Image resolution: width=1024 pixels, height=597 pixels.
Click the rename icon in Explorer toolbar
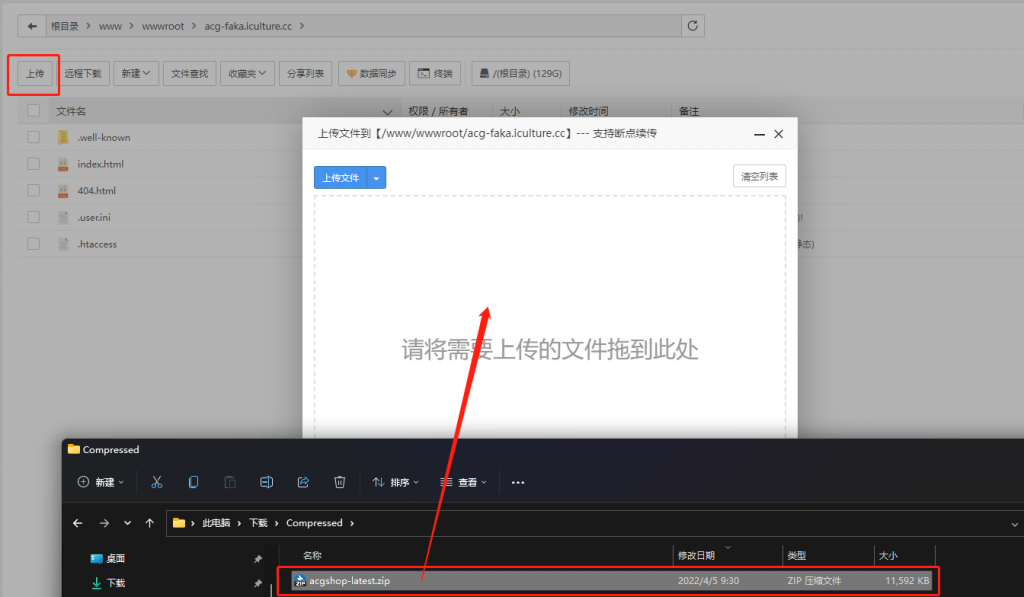(x=266, y=482)
